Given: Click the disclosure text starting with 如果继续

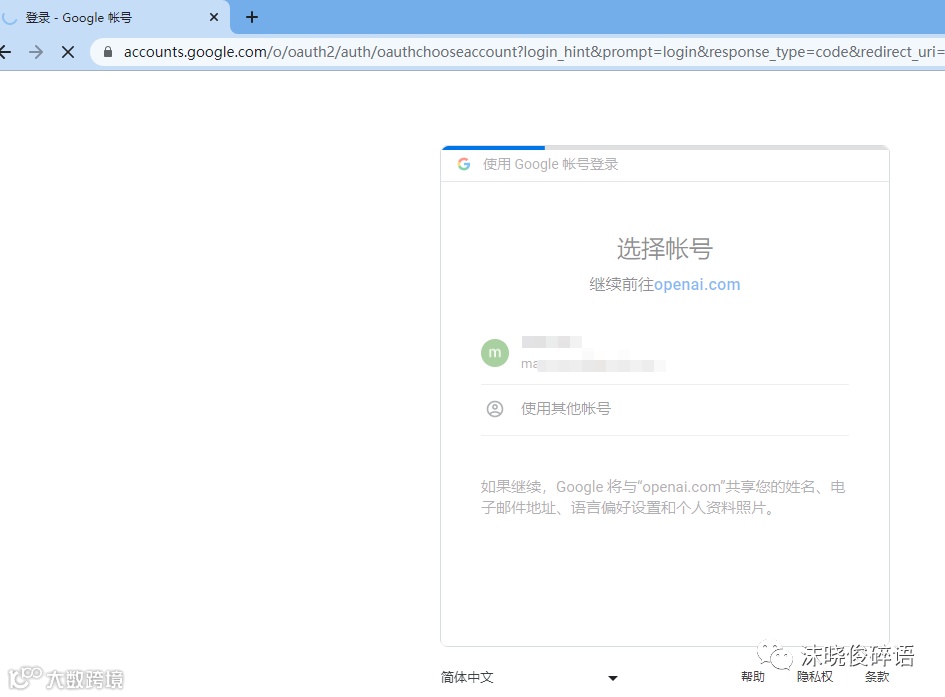Looking at the screenshot, I should tap(663, 497).
